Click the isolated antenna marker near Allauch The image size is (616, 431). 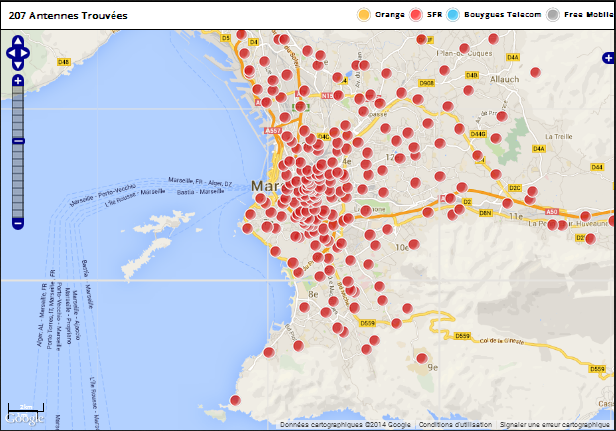pyautogui.click(x=535, y=72)
